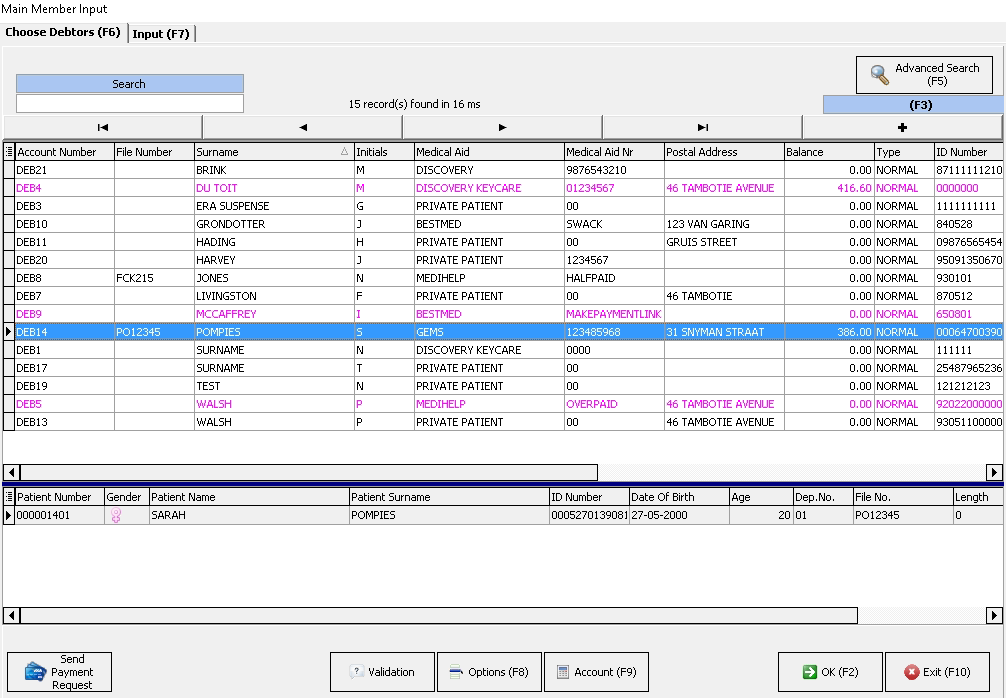The image size is (1006, 698).
Task: Click into the Search text field
Action: (130, 104)
